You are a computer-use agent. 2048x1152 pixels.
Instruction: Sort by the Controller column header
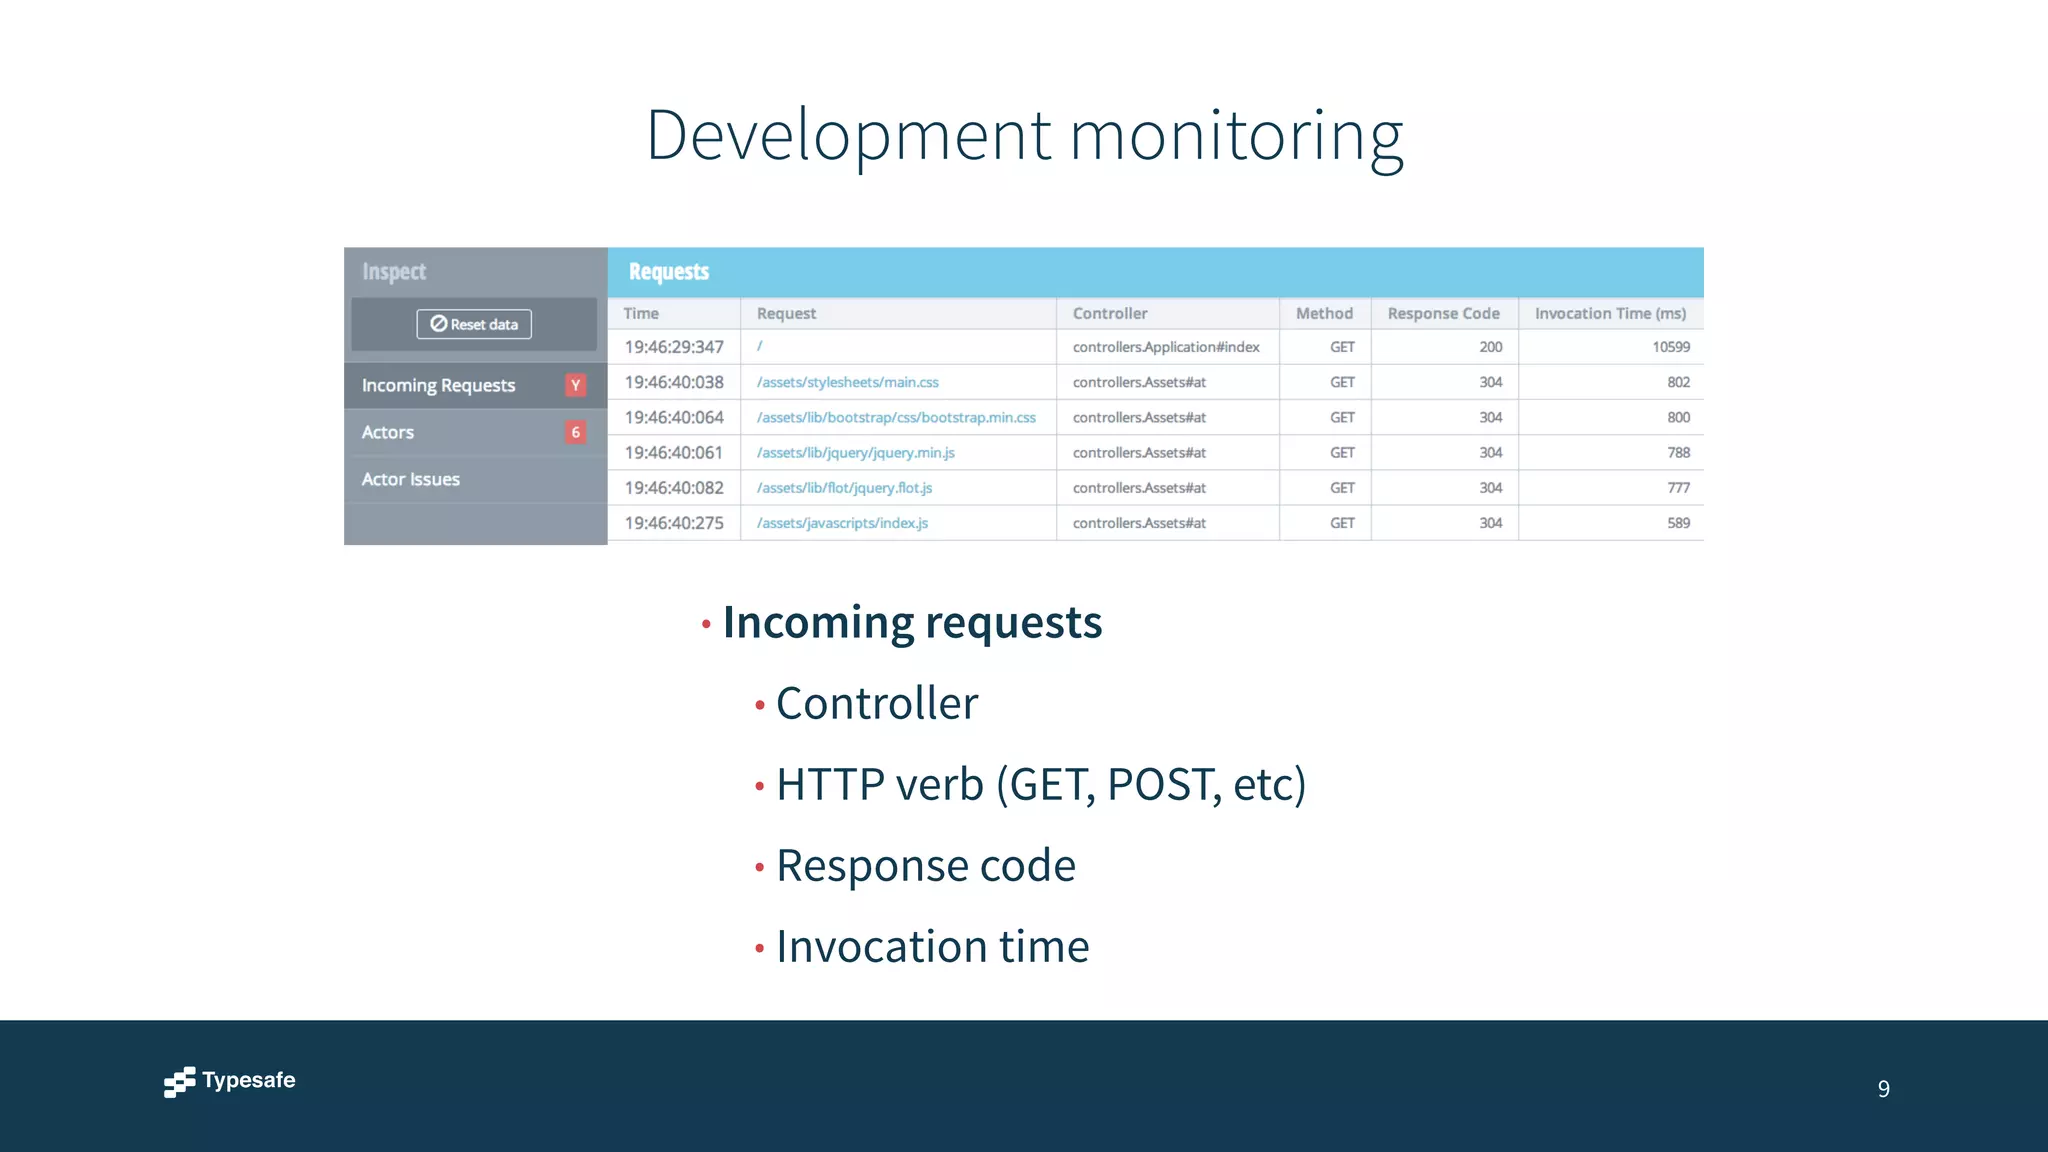click(x=1110, y=313)
